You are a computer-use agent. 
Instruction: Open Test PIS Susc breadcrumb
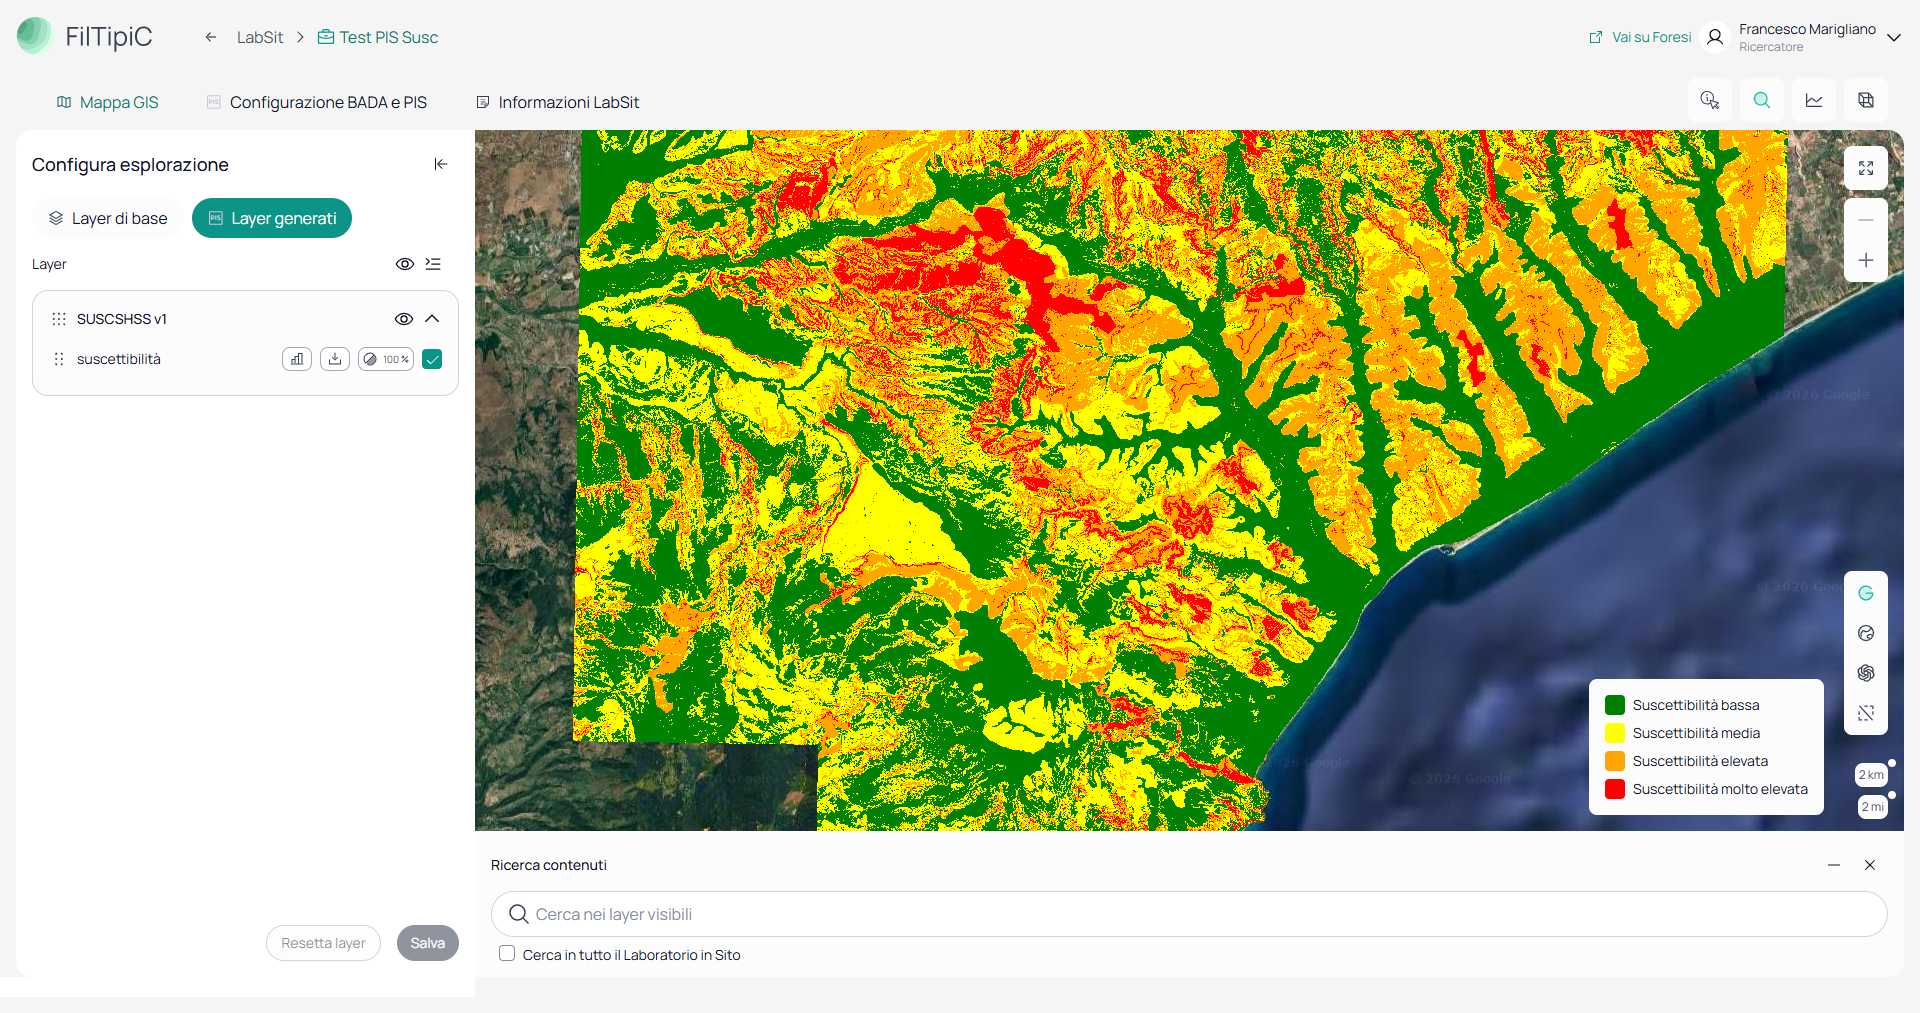click(x=378, y=37)
